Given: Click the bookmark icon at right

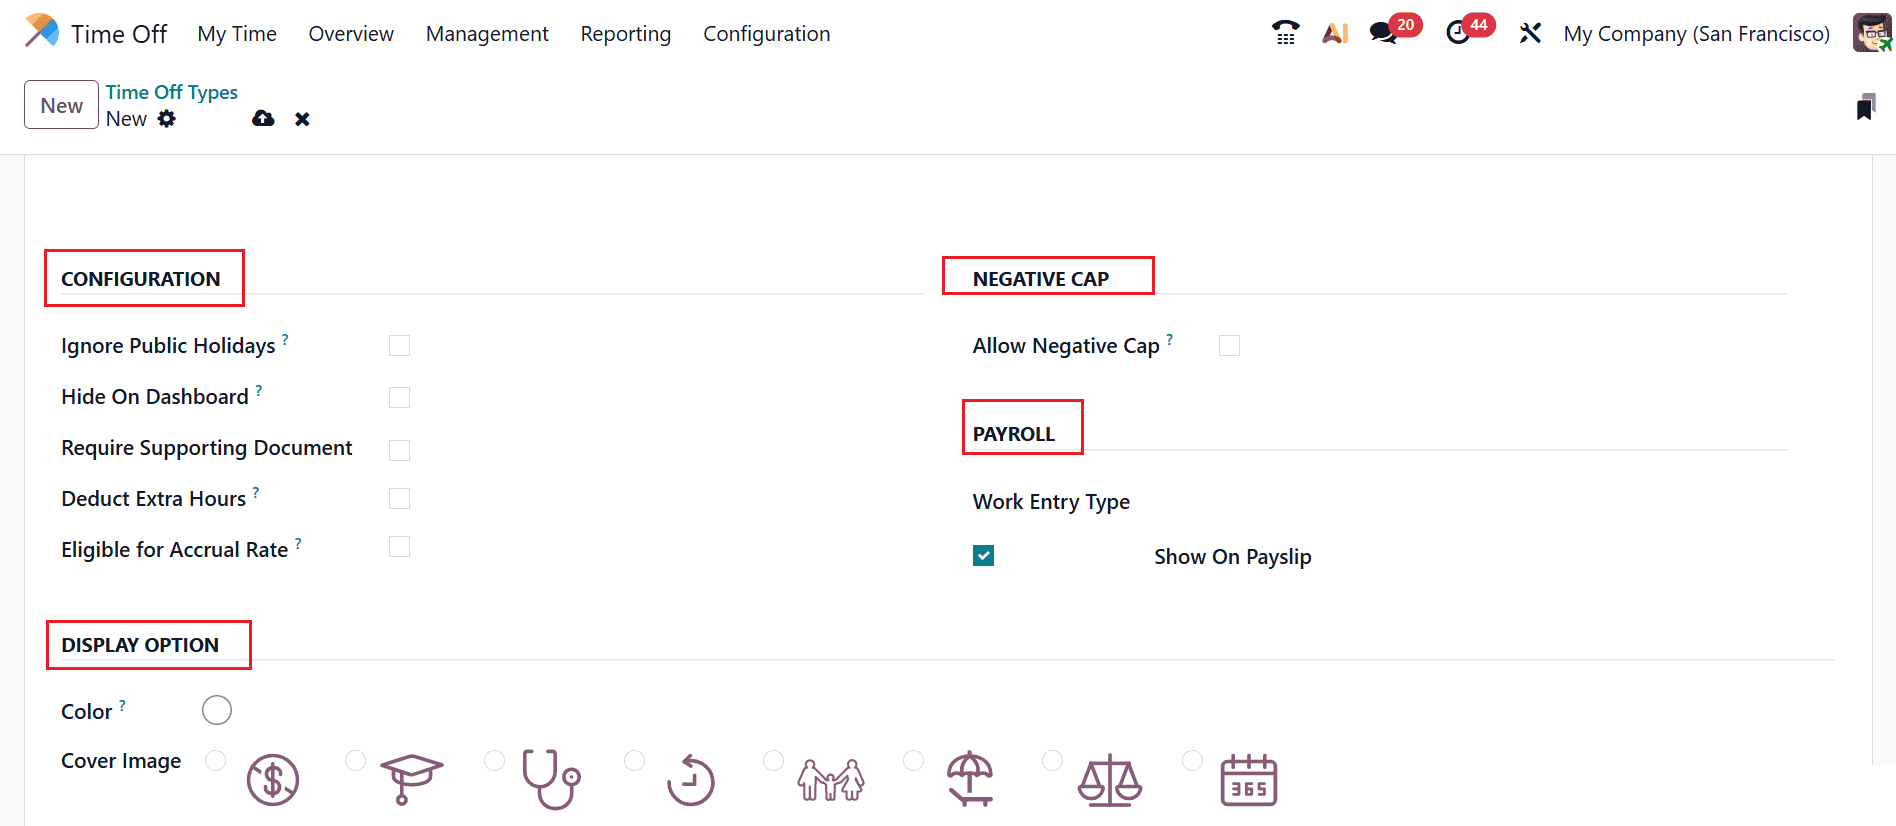Looking at the screenshot, I should [1865, 107].
